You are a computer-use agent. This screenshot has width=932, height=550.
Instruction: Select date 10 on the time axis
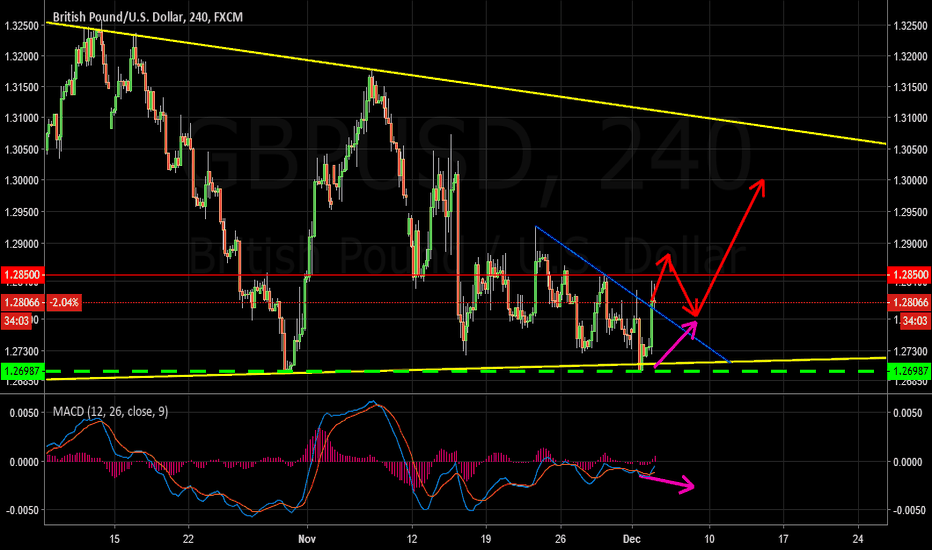click(x=709, y=539)
